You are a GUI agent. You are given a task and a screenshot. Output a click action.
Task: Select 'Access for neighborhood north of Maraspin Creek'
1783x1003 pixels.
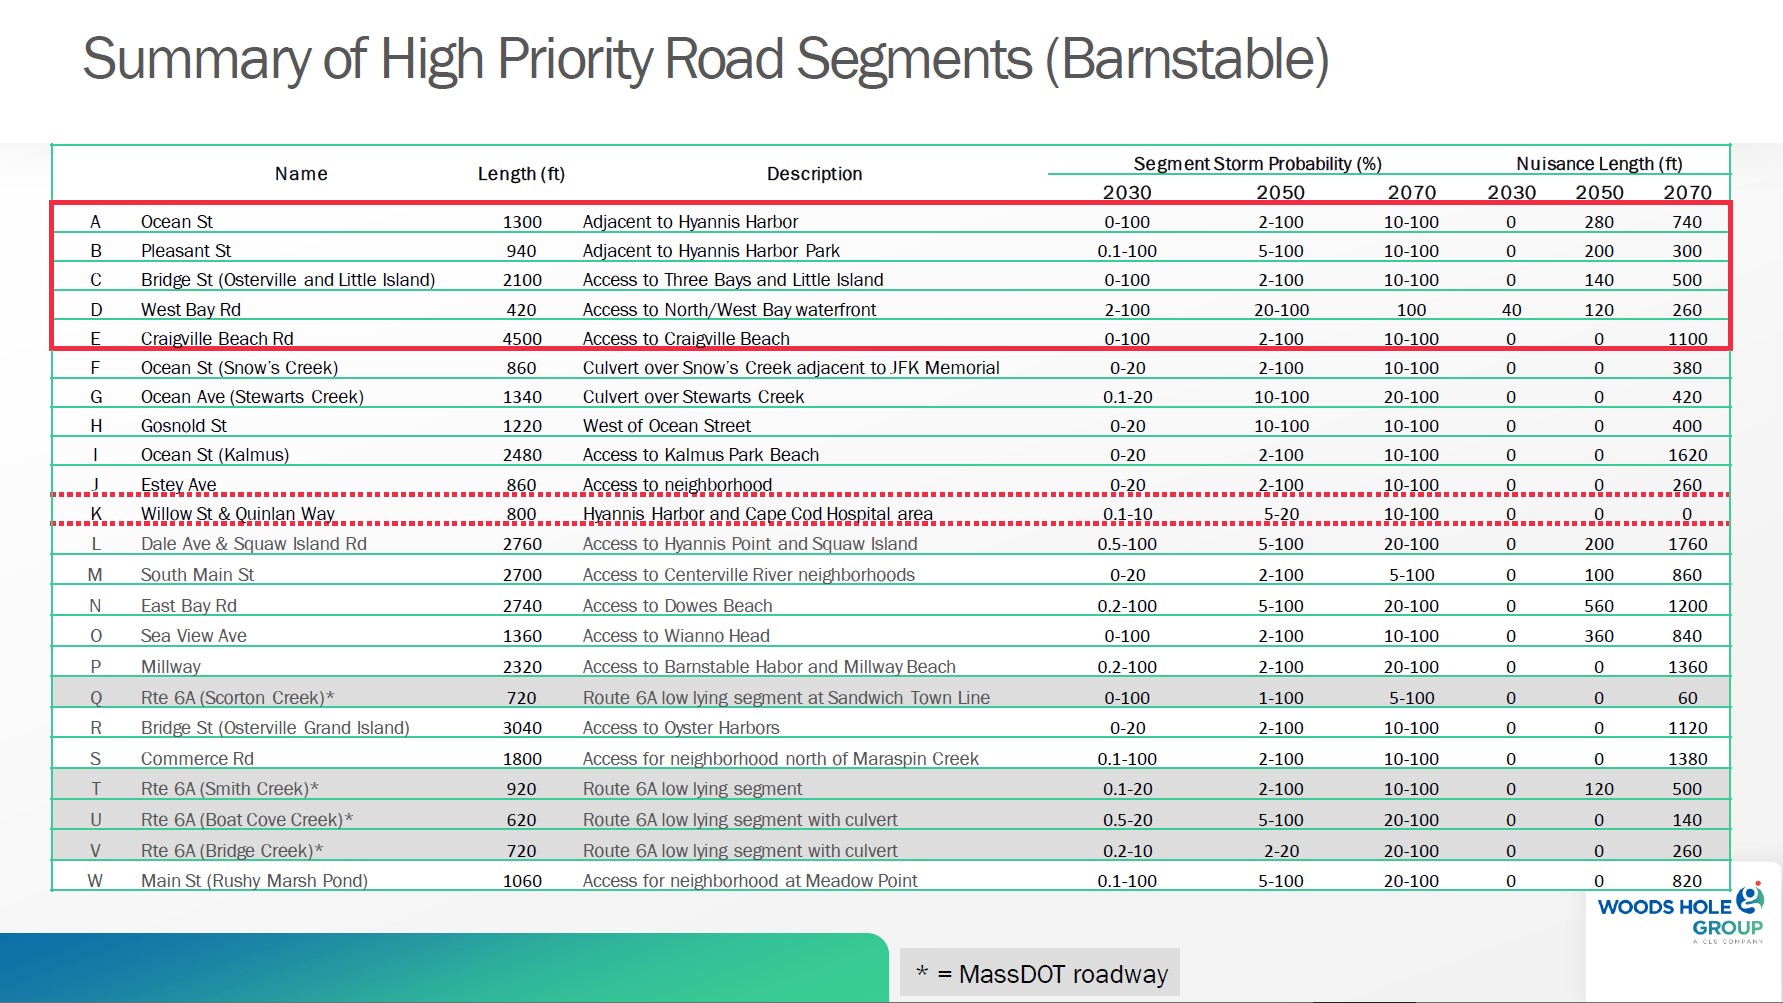coord(781,759)
